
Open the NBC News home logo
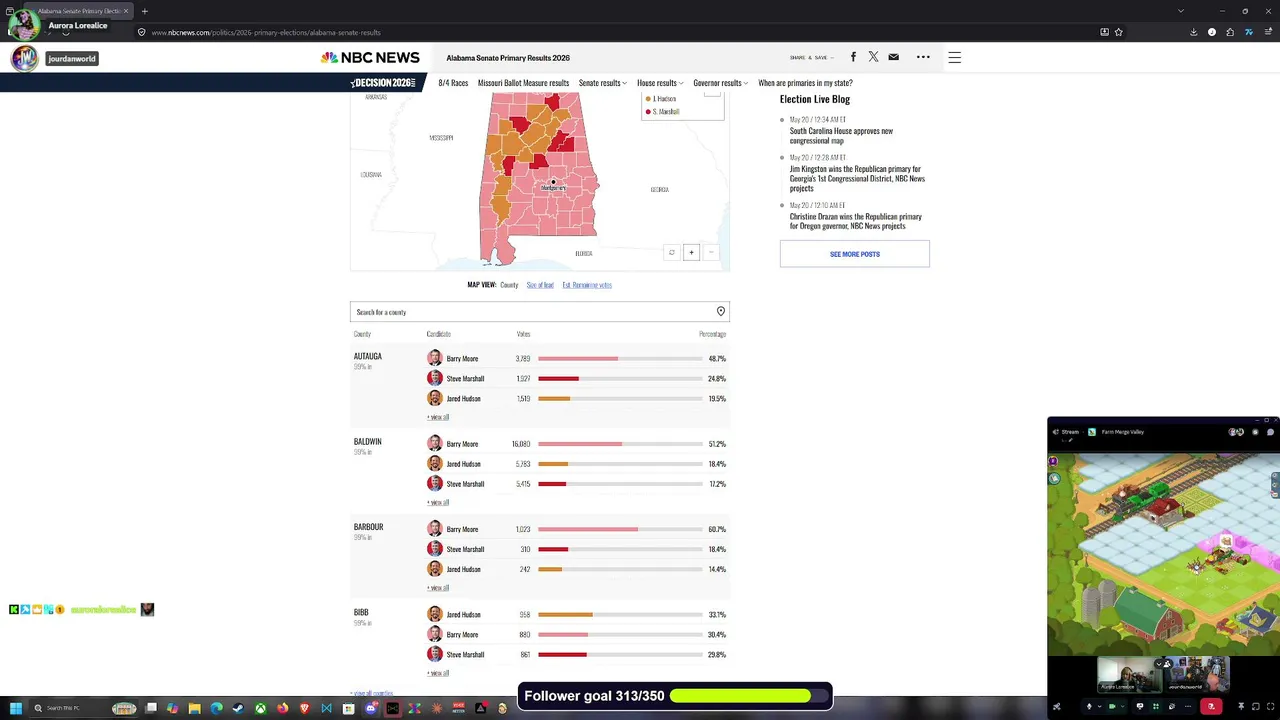370,58
